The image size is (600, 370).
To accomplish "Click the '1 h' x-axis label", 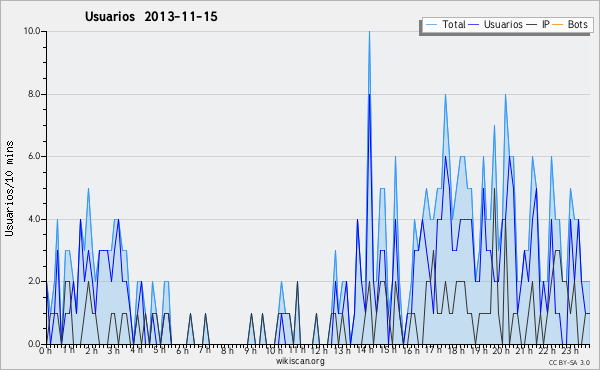I will tap(69, 350).
